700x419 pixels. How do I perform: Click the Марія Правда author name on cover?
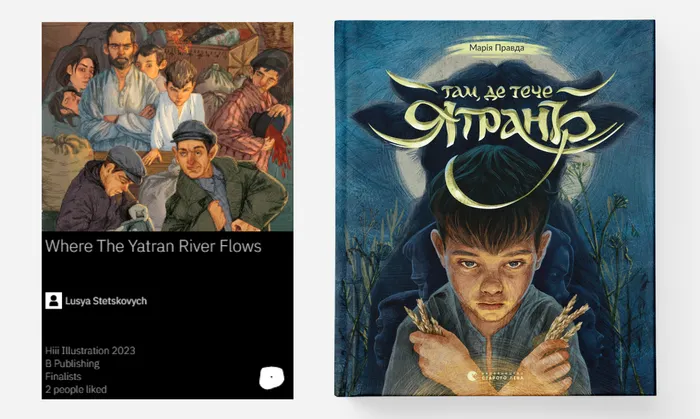click(497, 48)
